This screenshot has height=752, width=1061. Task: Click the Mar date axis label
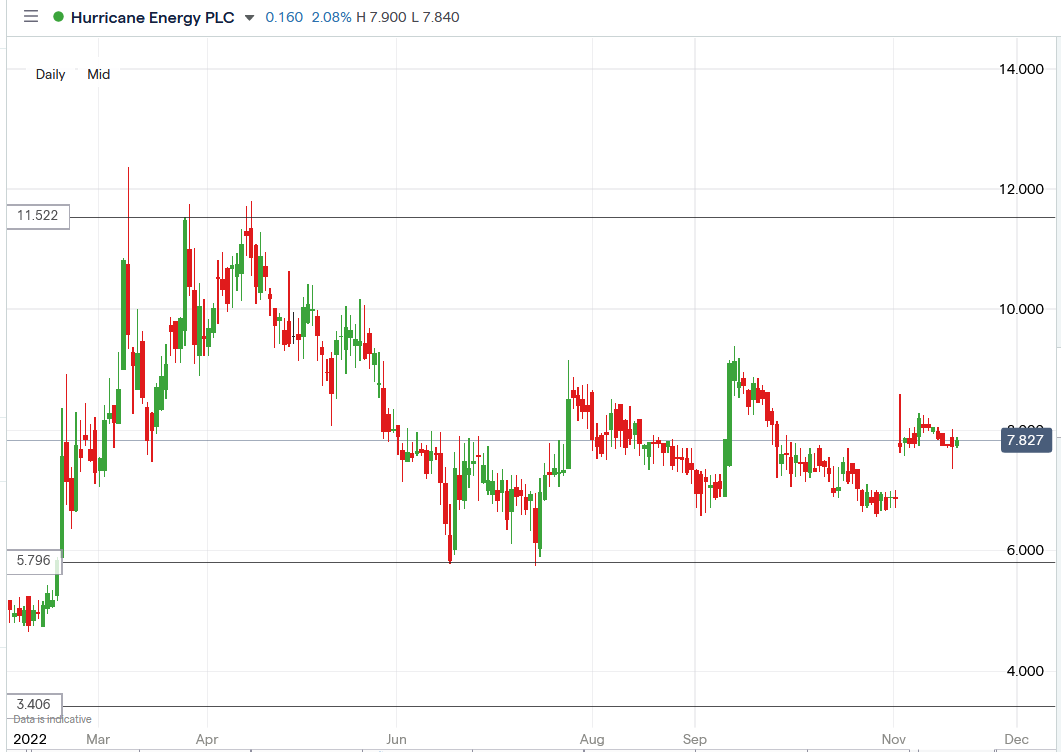pos(98,739)
